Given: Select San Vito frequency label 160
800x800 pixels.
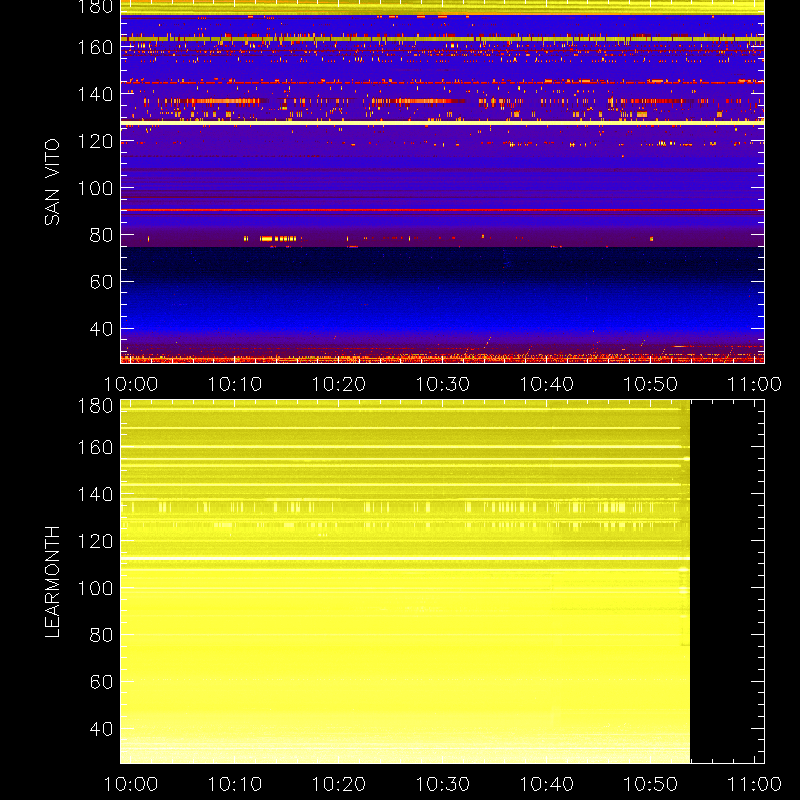Looking at the screenshot, I should pyautogui.click(x=95, y=47).
